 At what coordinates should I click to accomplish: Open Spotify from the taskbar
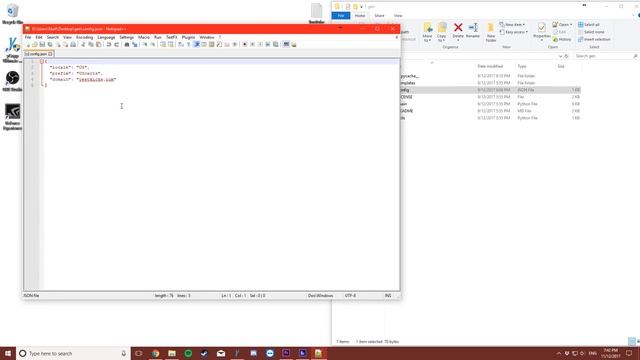click(188, 353)
